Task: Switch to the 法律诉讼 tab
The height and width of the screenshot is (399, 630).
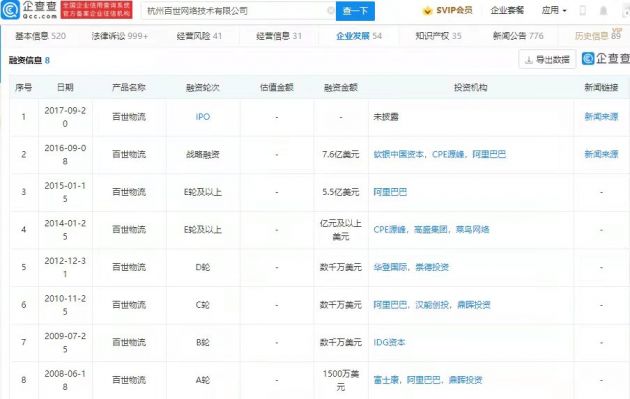Action: click(x=119, y=36)
